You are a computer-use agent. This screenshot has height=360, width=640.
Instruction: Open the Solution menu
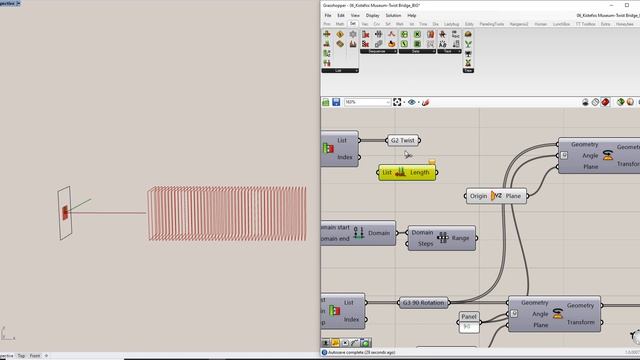[393, 16]
